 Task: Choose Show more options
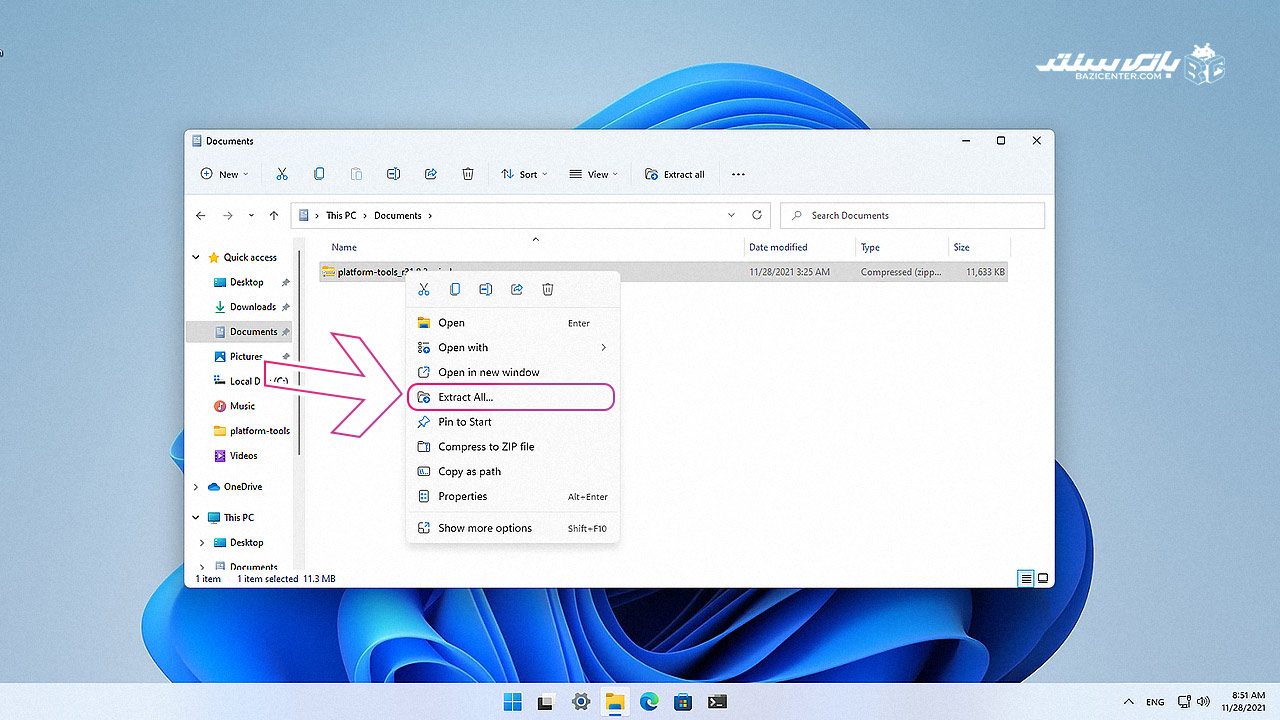coord(513,528)
